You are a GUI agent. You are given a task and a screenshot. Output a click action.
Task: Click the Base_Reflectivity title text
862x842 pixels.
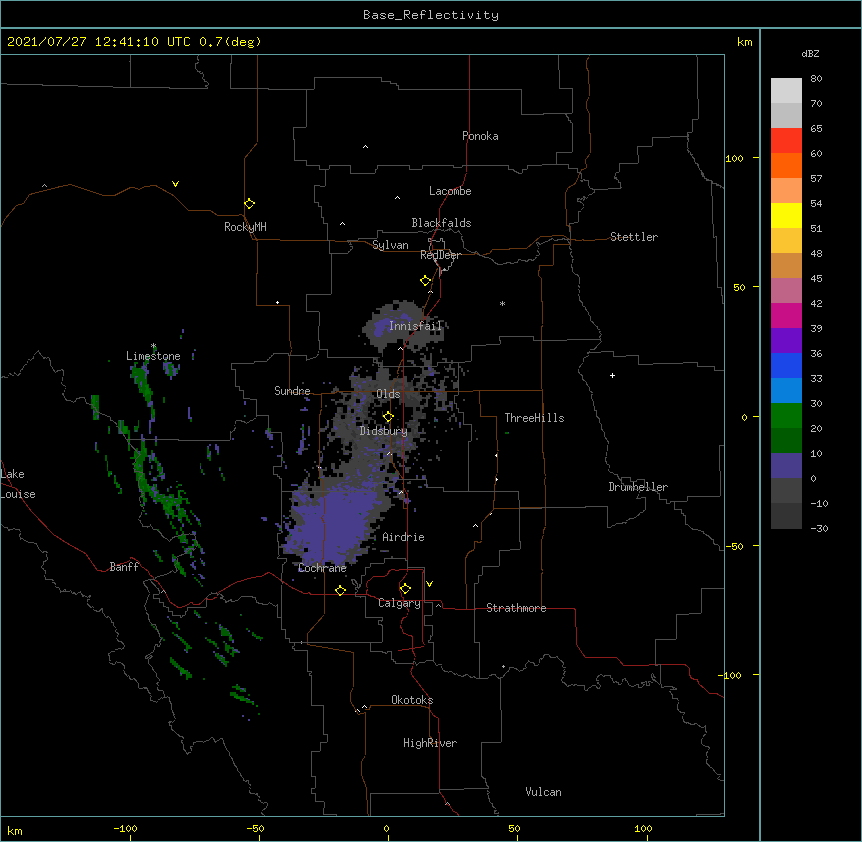[x=431, y=15]
